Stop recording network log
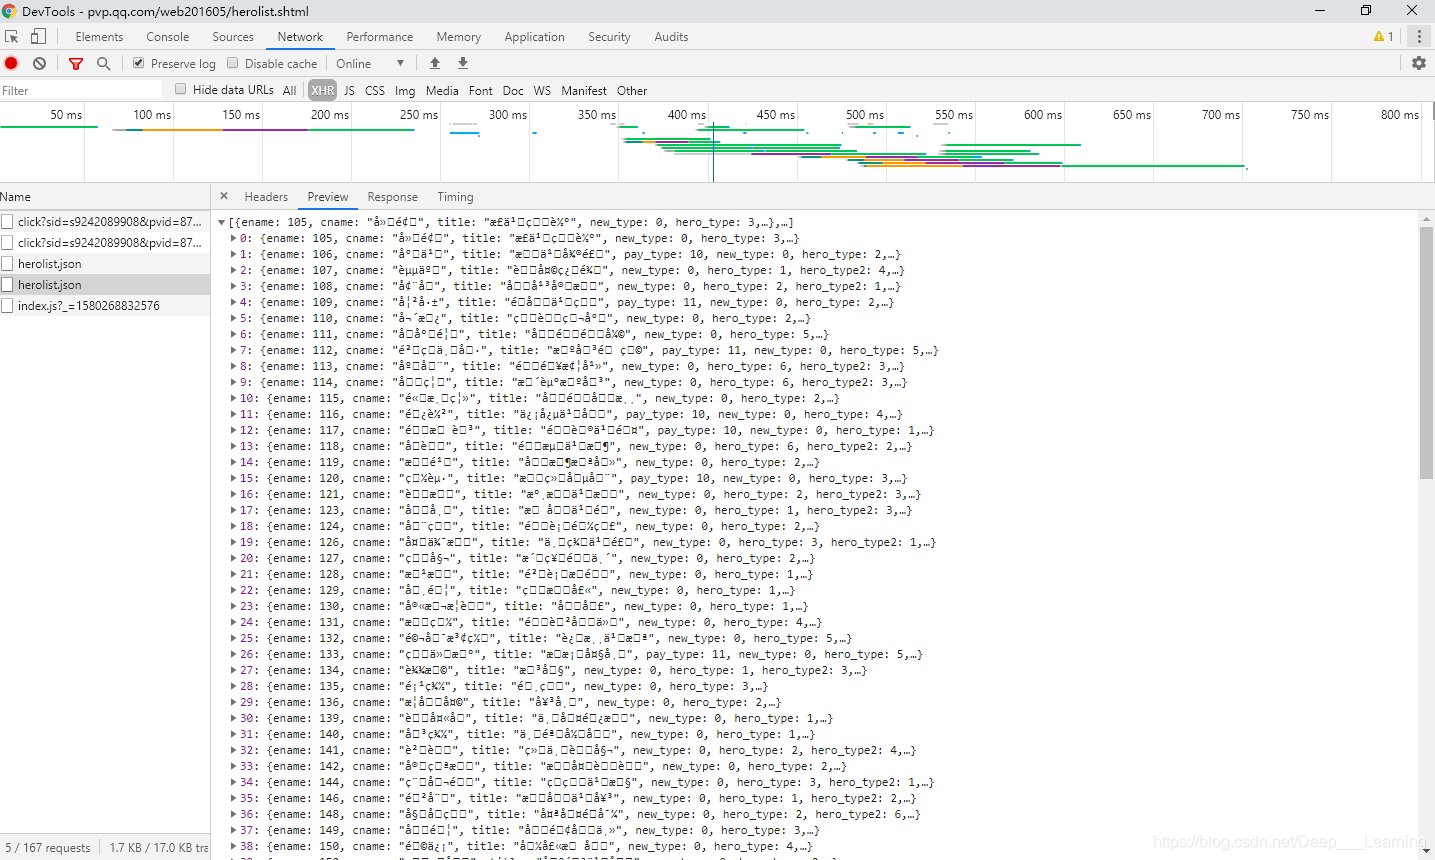This screenshot has height=860, width=1435. 11,63
